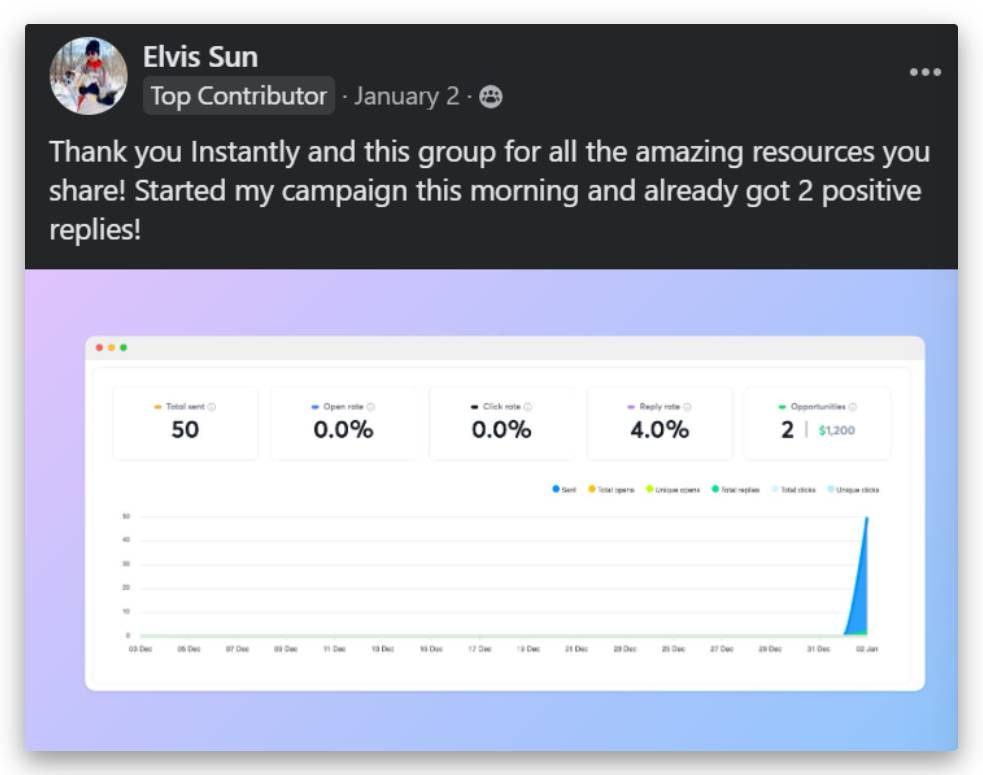Click the group audience icon beside the date
The height and width of the screenshot is (775, 983).
pos(491,96)
